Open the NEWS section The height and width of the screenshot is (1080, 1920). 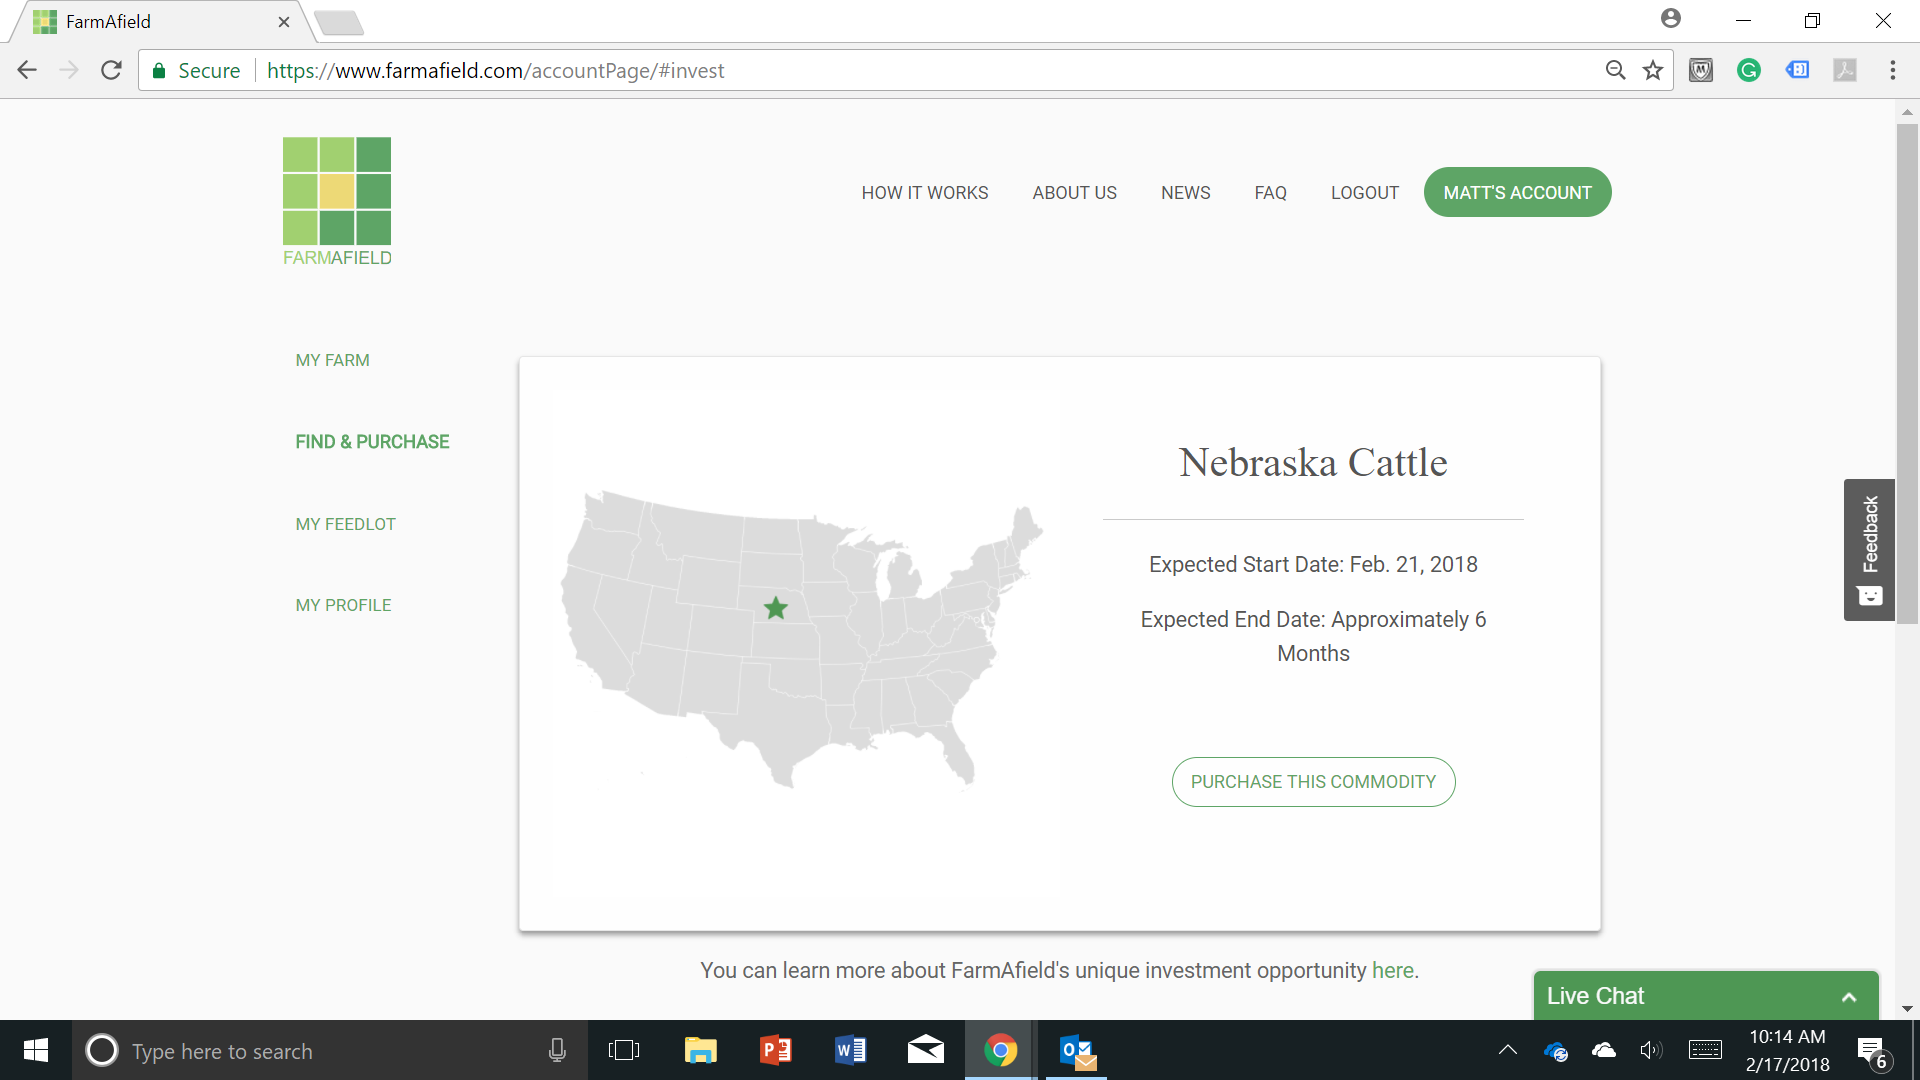click(x=1186, y=193)
